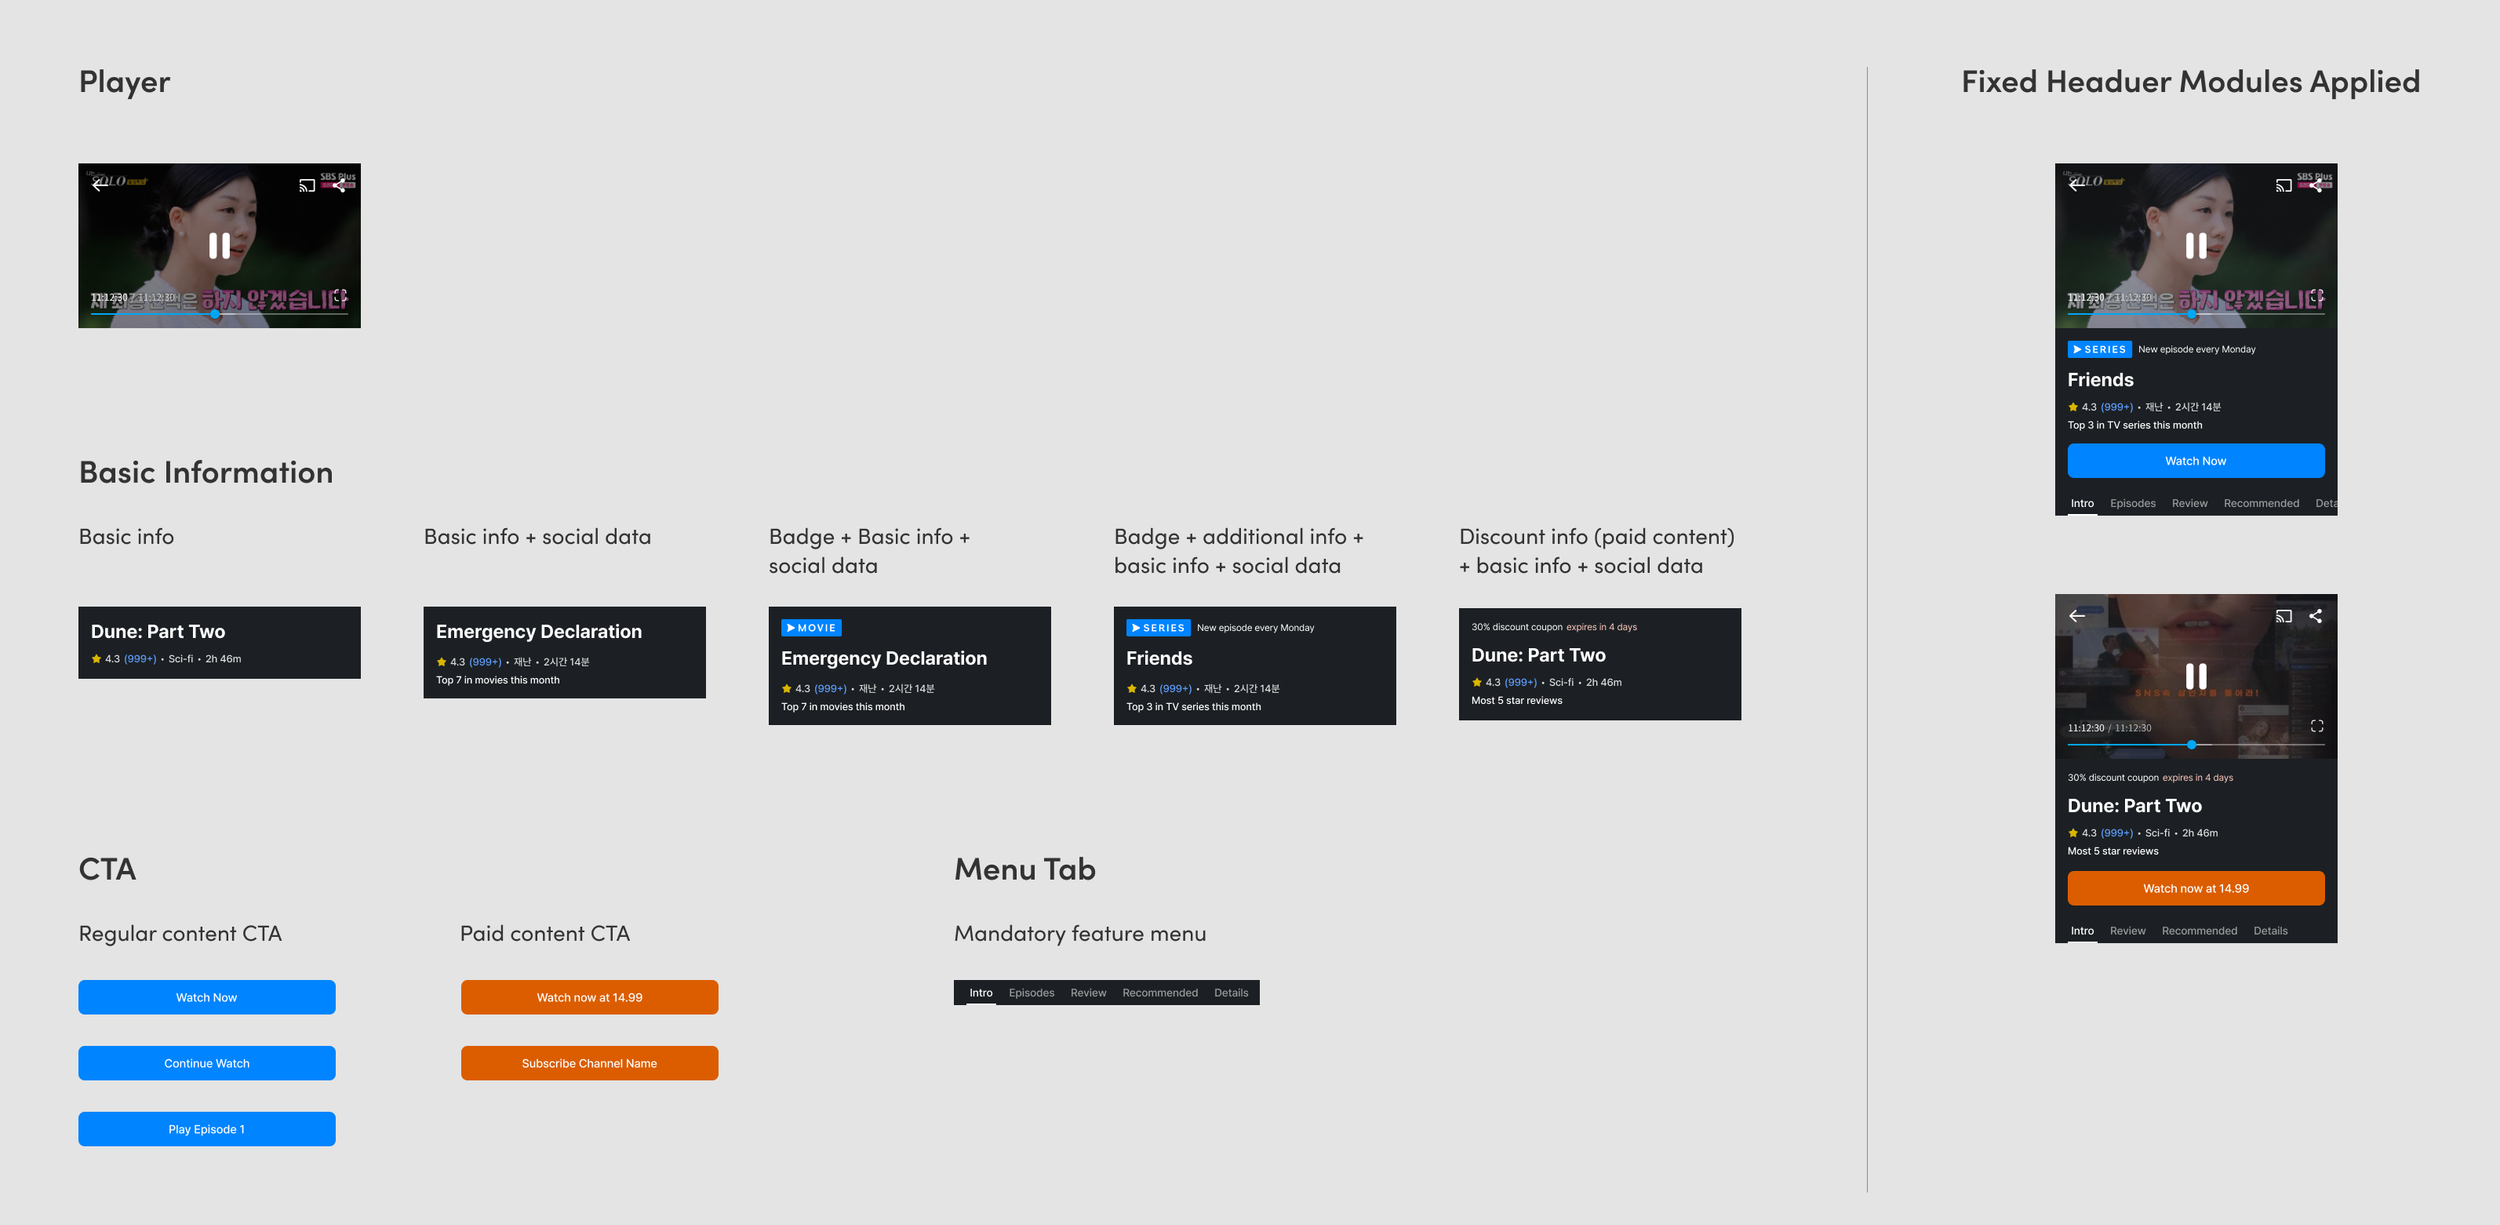This screenshot has width=2500, height=1225.
Task: Open Recommended tab in Dune: Part Two mockup
Action: click(x=2198, y=931)
